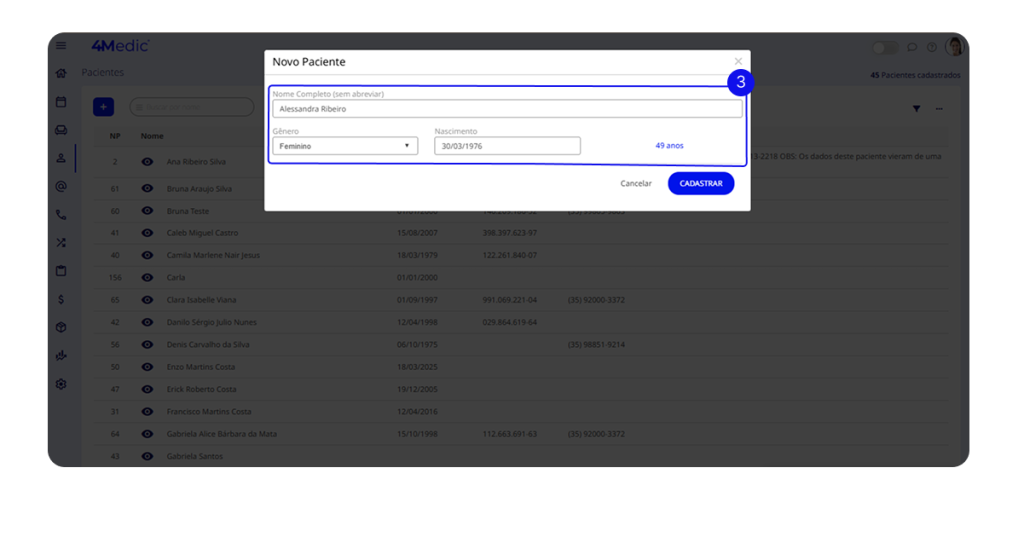Open financial section dollar sign icon
1024x537 pixels.
61,299
